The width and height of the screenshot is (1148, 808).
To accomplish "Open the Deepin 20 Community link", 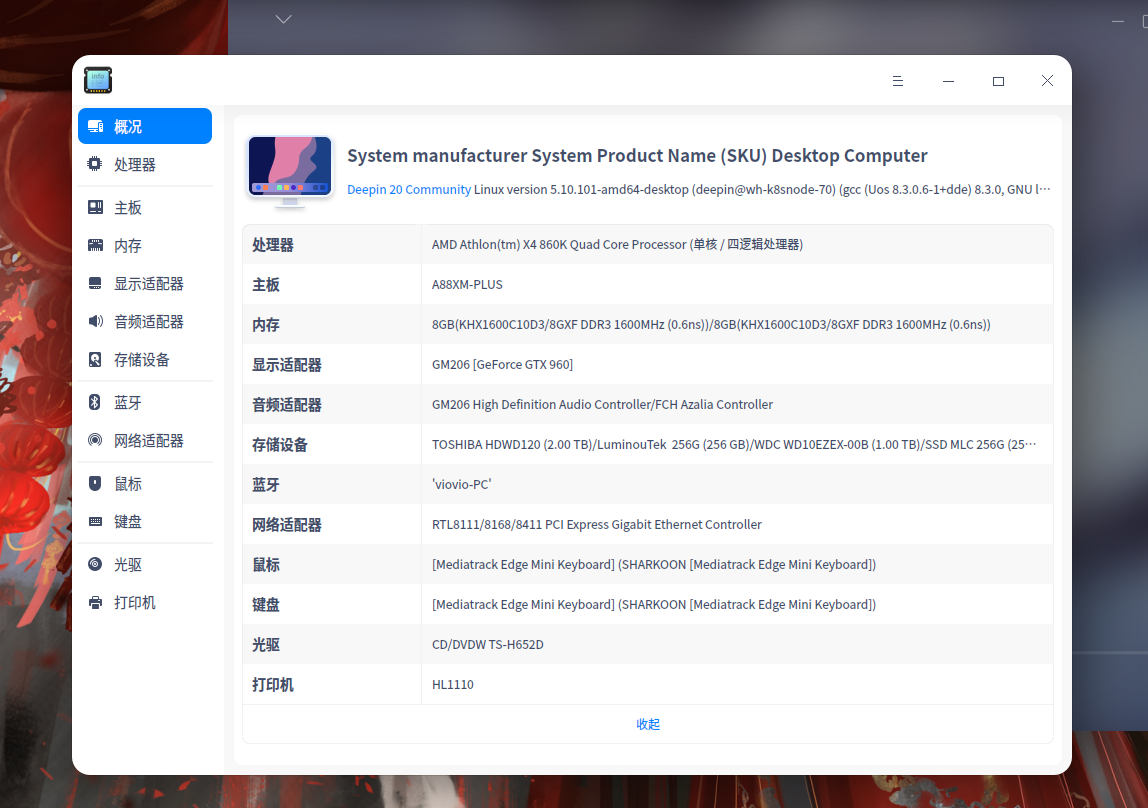I will pos(409,189).
